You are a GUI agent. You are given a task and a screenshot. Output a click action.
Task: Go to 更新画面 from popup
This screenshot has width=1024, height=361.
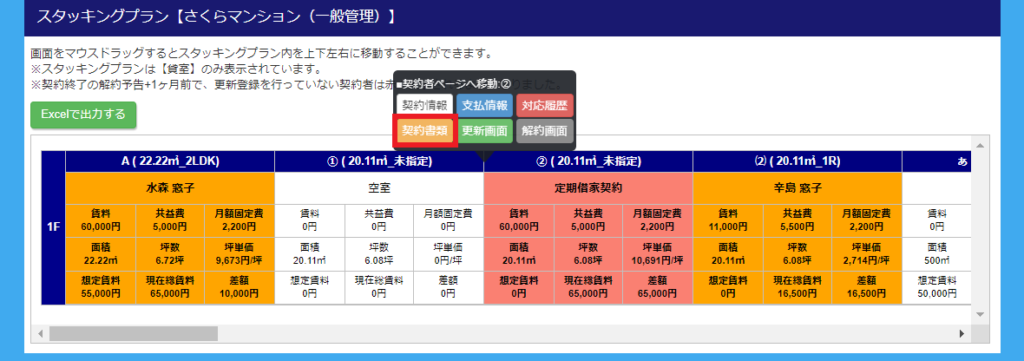tap(484, 131)
